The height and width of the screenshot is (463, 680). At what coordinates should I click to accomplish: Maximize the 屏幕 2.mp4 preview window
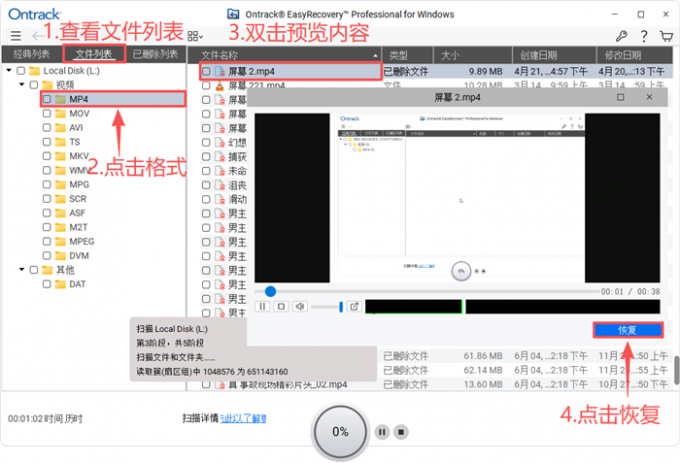tap(621, 97)
